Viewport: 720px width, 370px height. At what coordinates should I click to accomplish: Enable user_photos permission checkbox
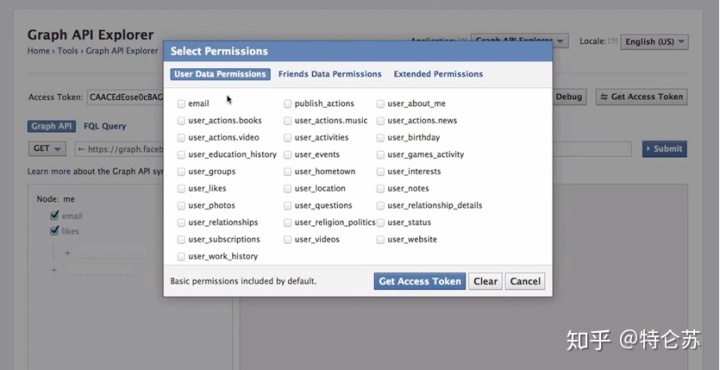pos(181,206)
